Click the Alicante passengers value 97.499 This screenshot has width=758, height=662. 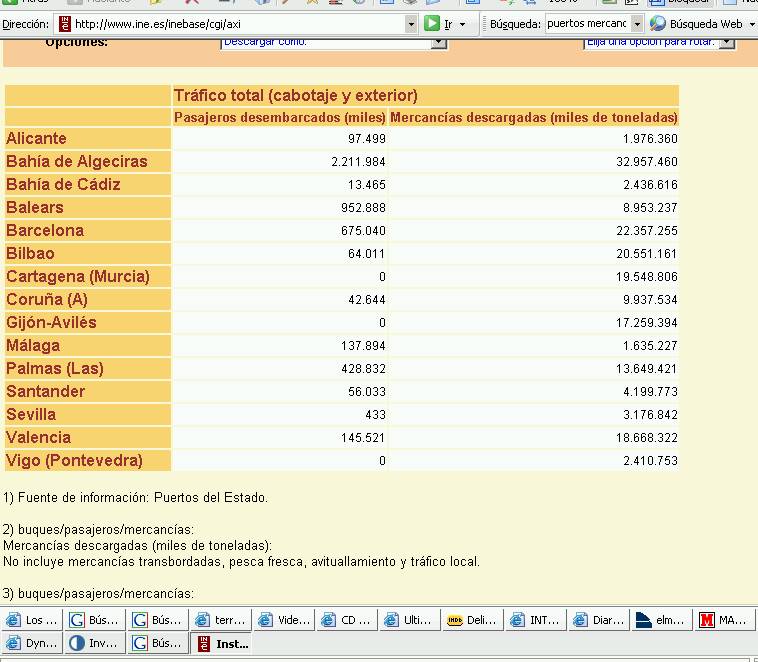(366, 139)
